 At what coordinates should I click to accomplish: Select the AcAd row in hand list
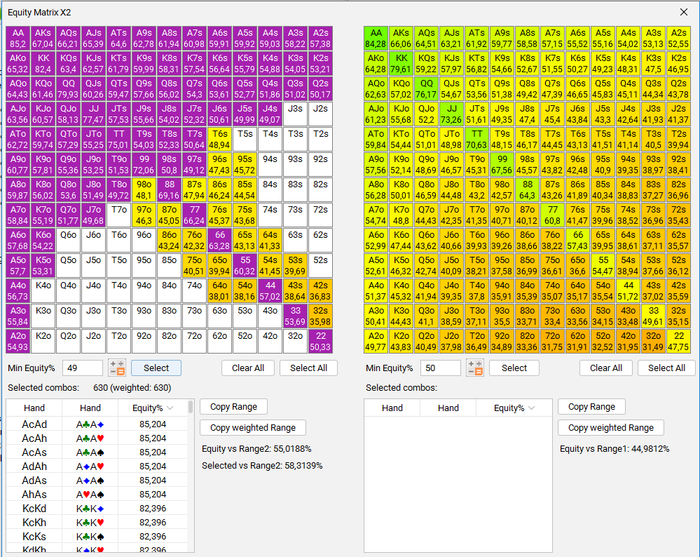[x=96, y=424]
